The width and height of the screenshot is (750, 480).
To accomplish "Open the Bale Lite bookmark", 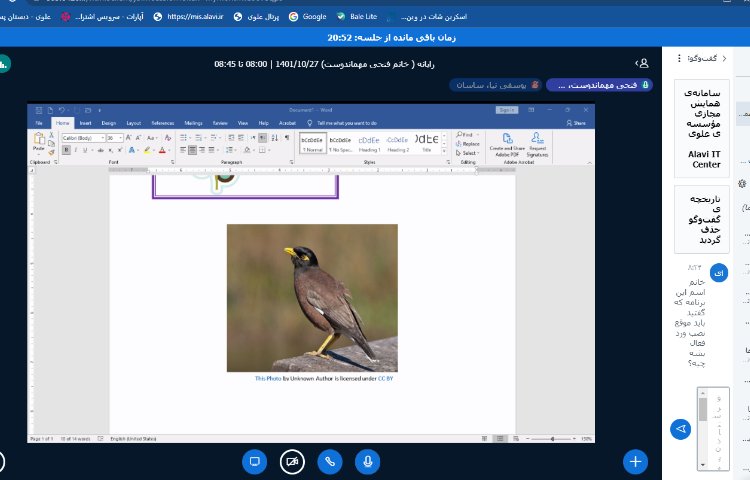I will (356, 16).
